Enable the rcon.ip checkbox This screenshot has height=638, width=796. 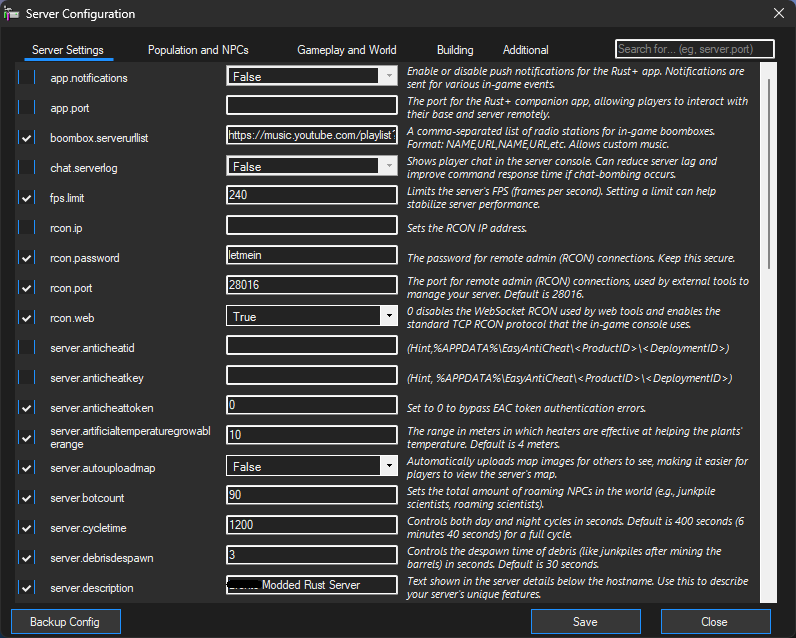pyautogui.click(x=26, y=227)
